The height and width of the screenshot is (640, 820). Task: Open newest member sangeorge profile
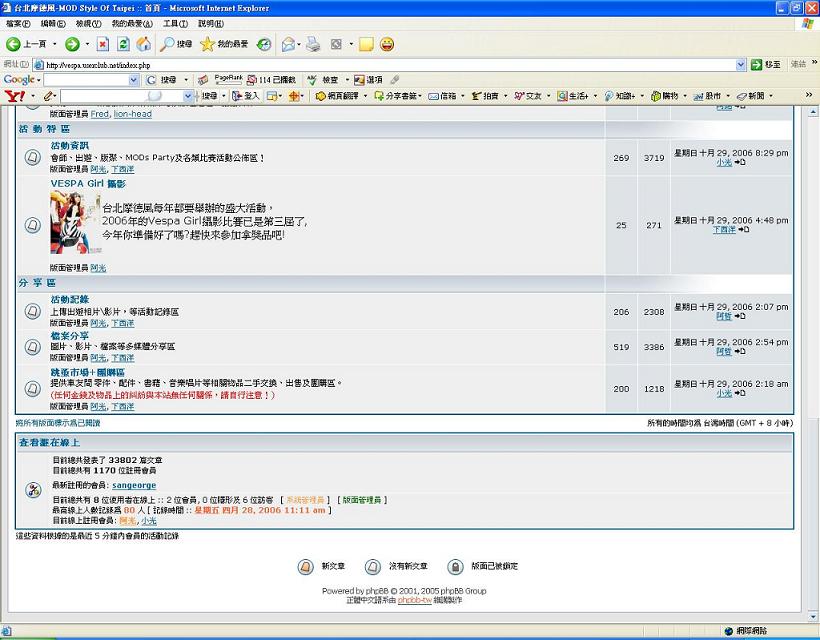coord(134,485)
